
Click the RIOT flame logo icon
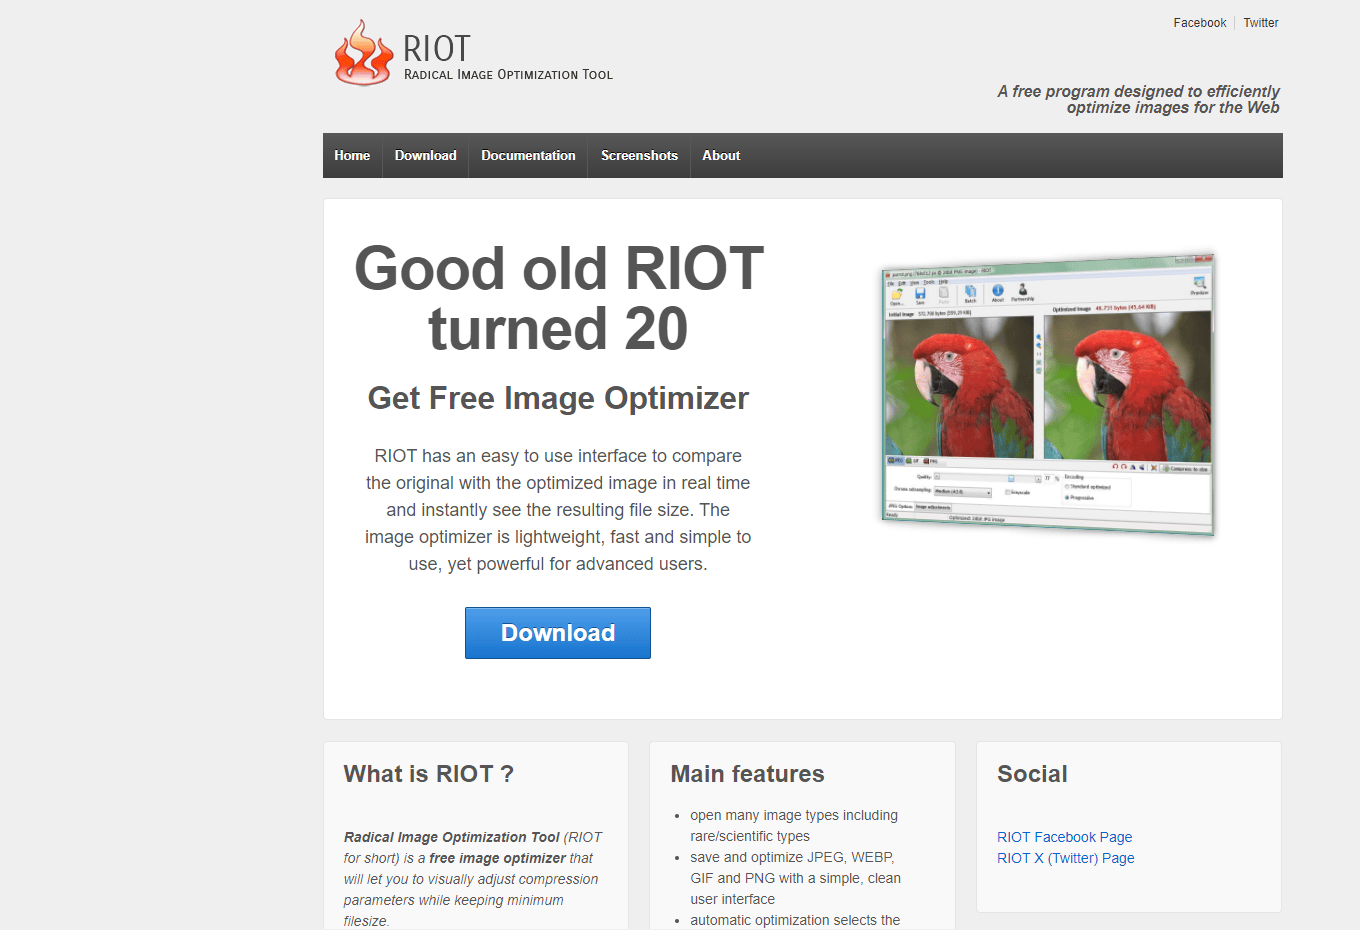(x=363, y=53)
